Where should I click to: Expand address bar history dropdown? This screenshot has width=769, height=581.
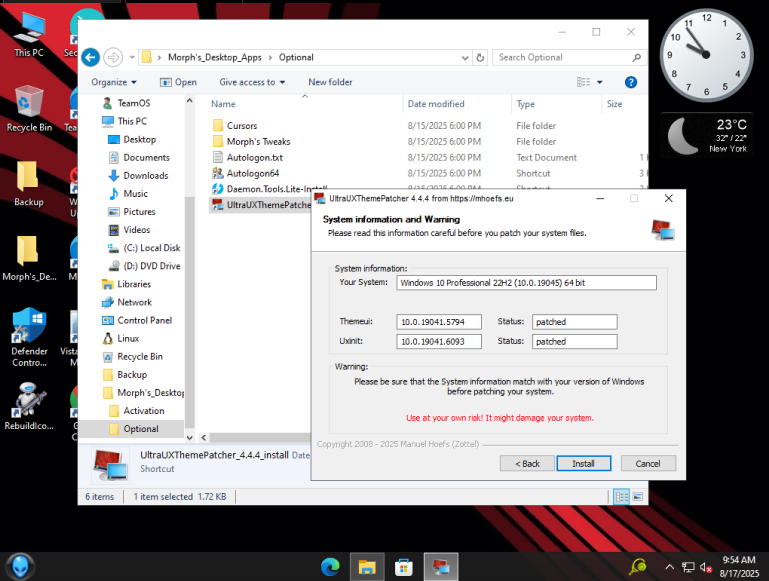[x=465, y=58]
